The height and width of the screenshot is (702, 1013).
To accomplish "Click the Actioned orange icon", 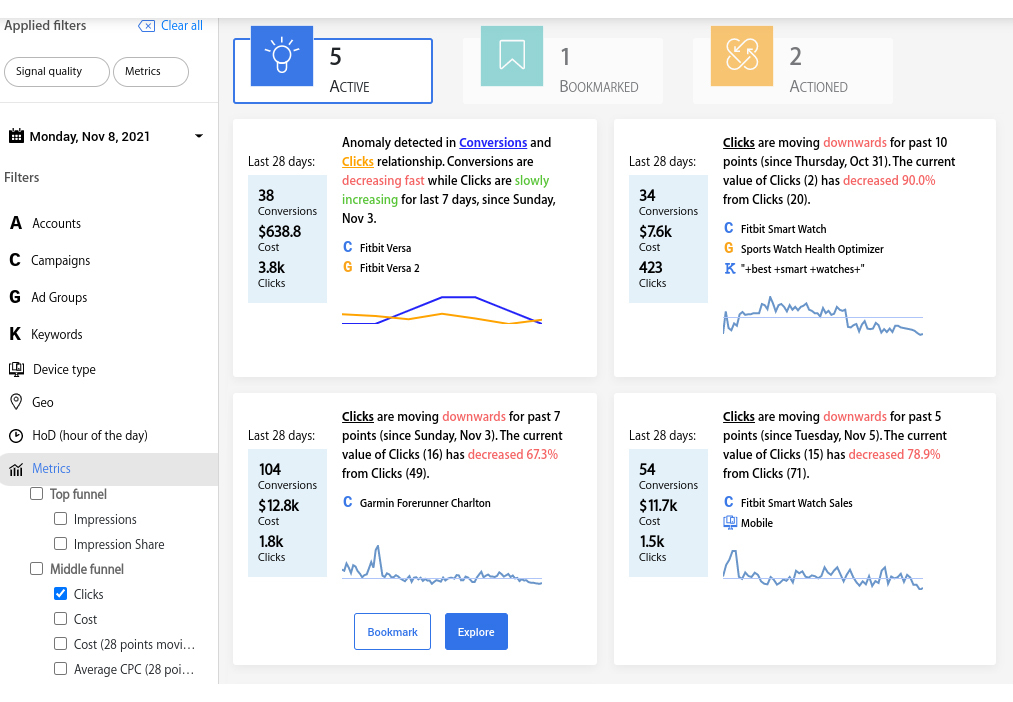I will tap(742, 56).
